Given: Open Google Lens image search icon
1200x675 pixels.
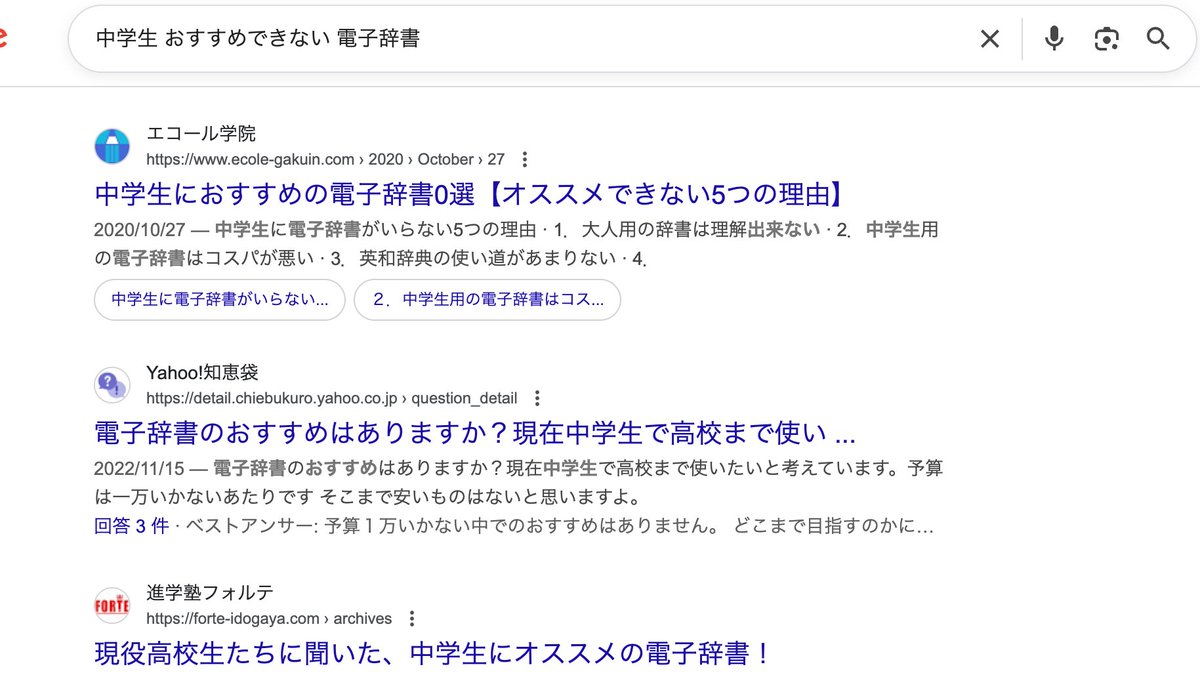Looking at the screenshot, I should tap(1106, 39).
